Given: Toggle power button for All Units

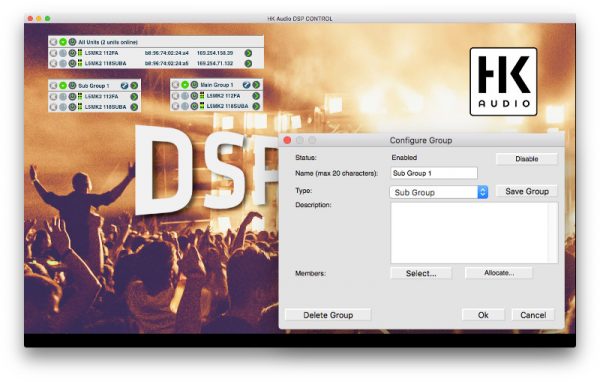Looking at the screenshot, I should (72, 42).
